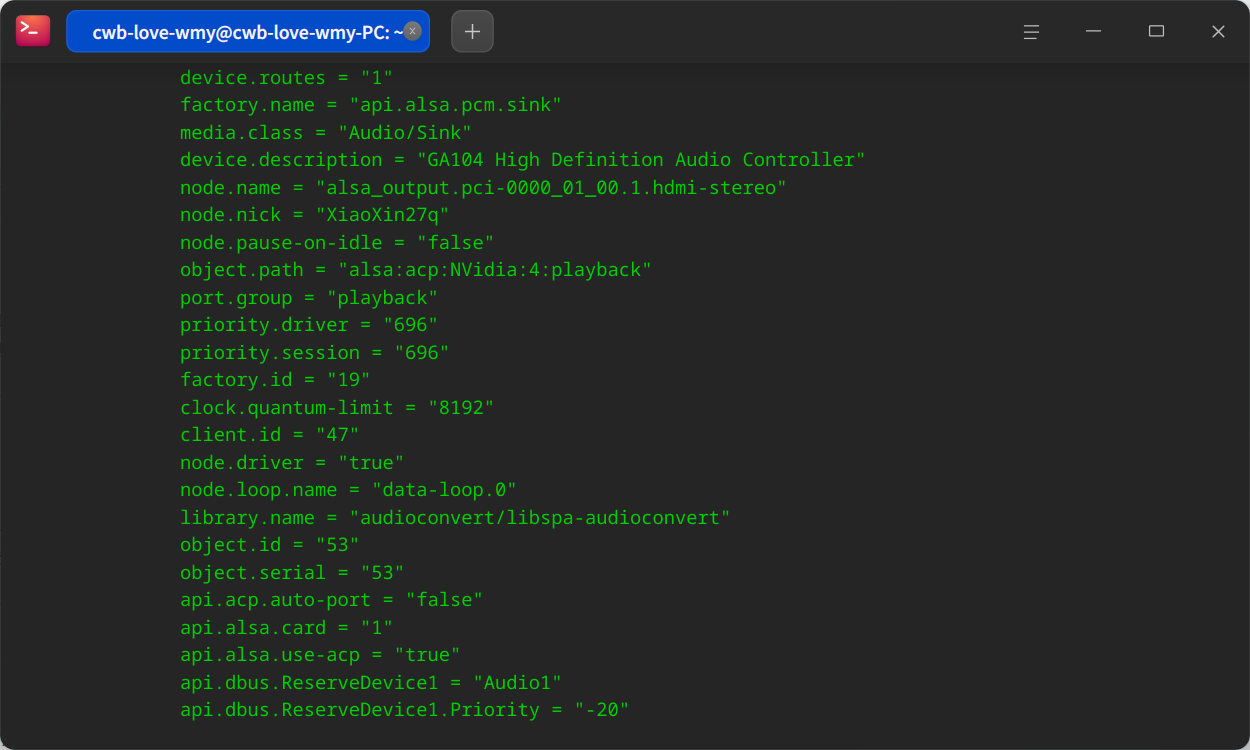Click the line object.id = "53"
The height and width of the screenshot is (750, 1250).
click(x=270, y=545)
